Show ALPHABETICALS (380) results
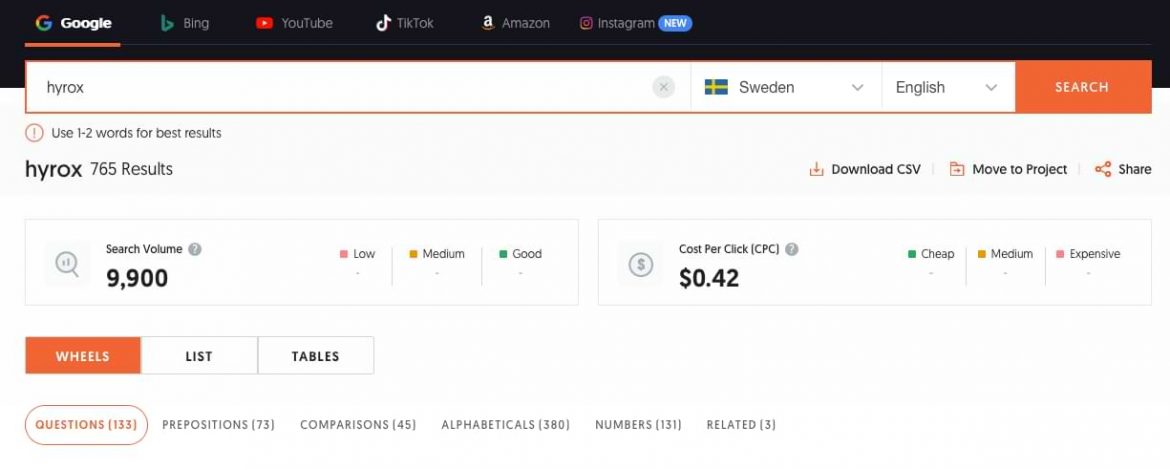Viewport: 1170px width, 469px height. [x=506, y=424]
